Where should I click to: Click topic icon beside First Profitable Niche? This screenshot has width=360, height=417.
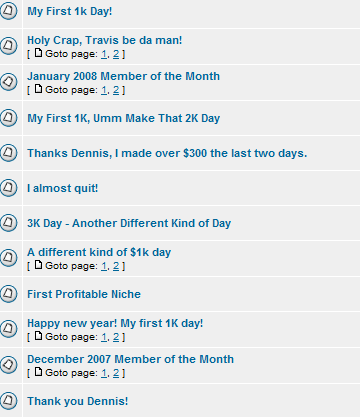[8, 294]
